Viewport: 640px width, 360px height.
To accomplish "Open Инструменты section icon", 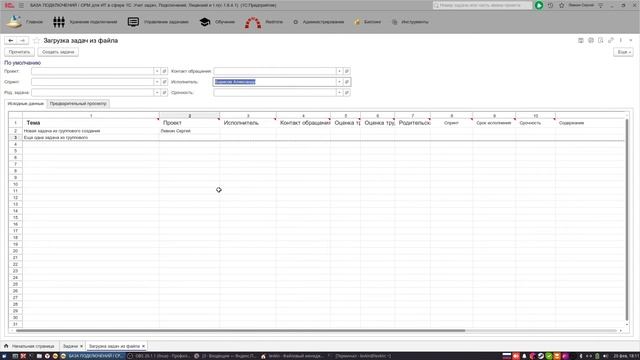I will [394, 22].
